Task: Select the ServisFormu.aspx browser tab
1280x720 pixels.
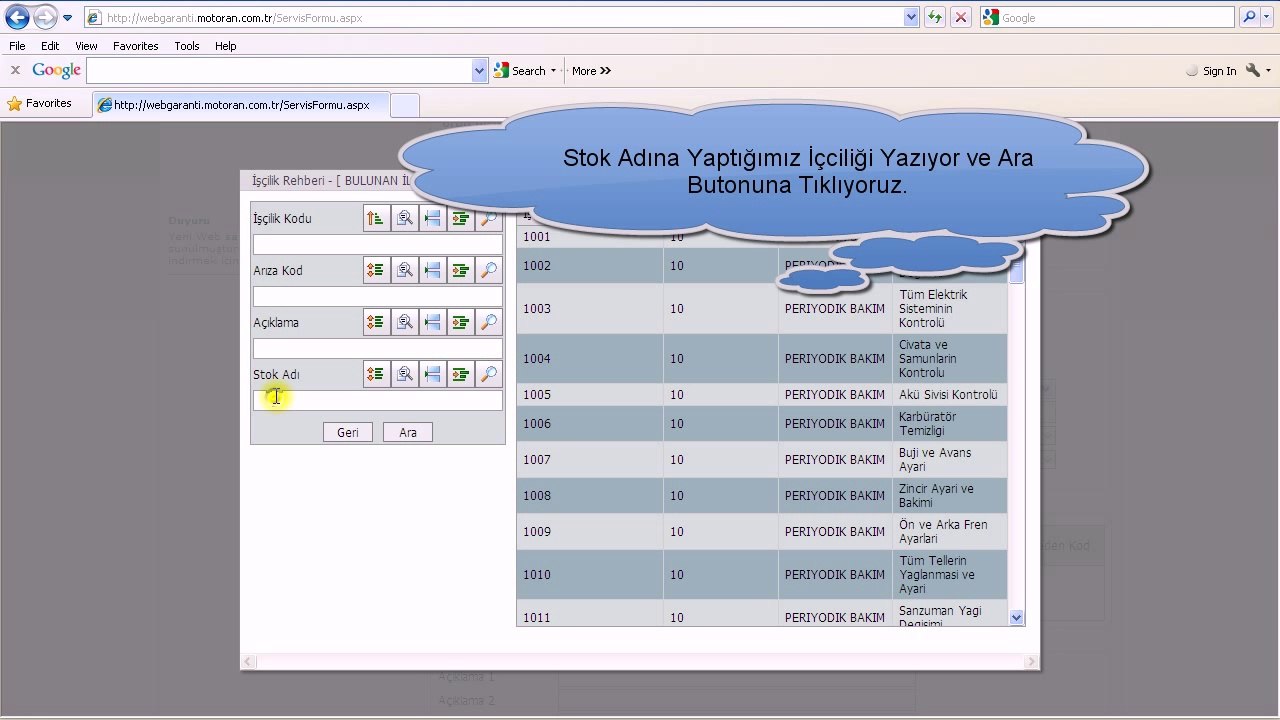Action: click(x=241, y=105)
